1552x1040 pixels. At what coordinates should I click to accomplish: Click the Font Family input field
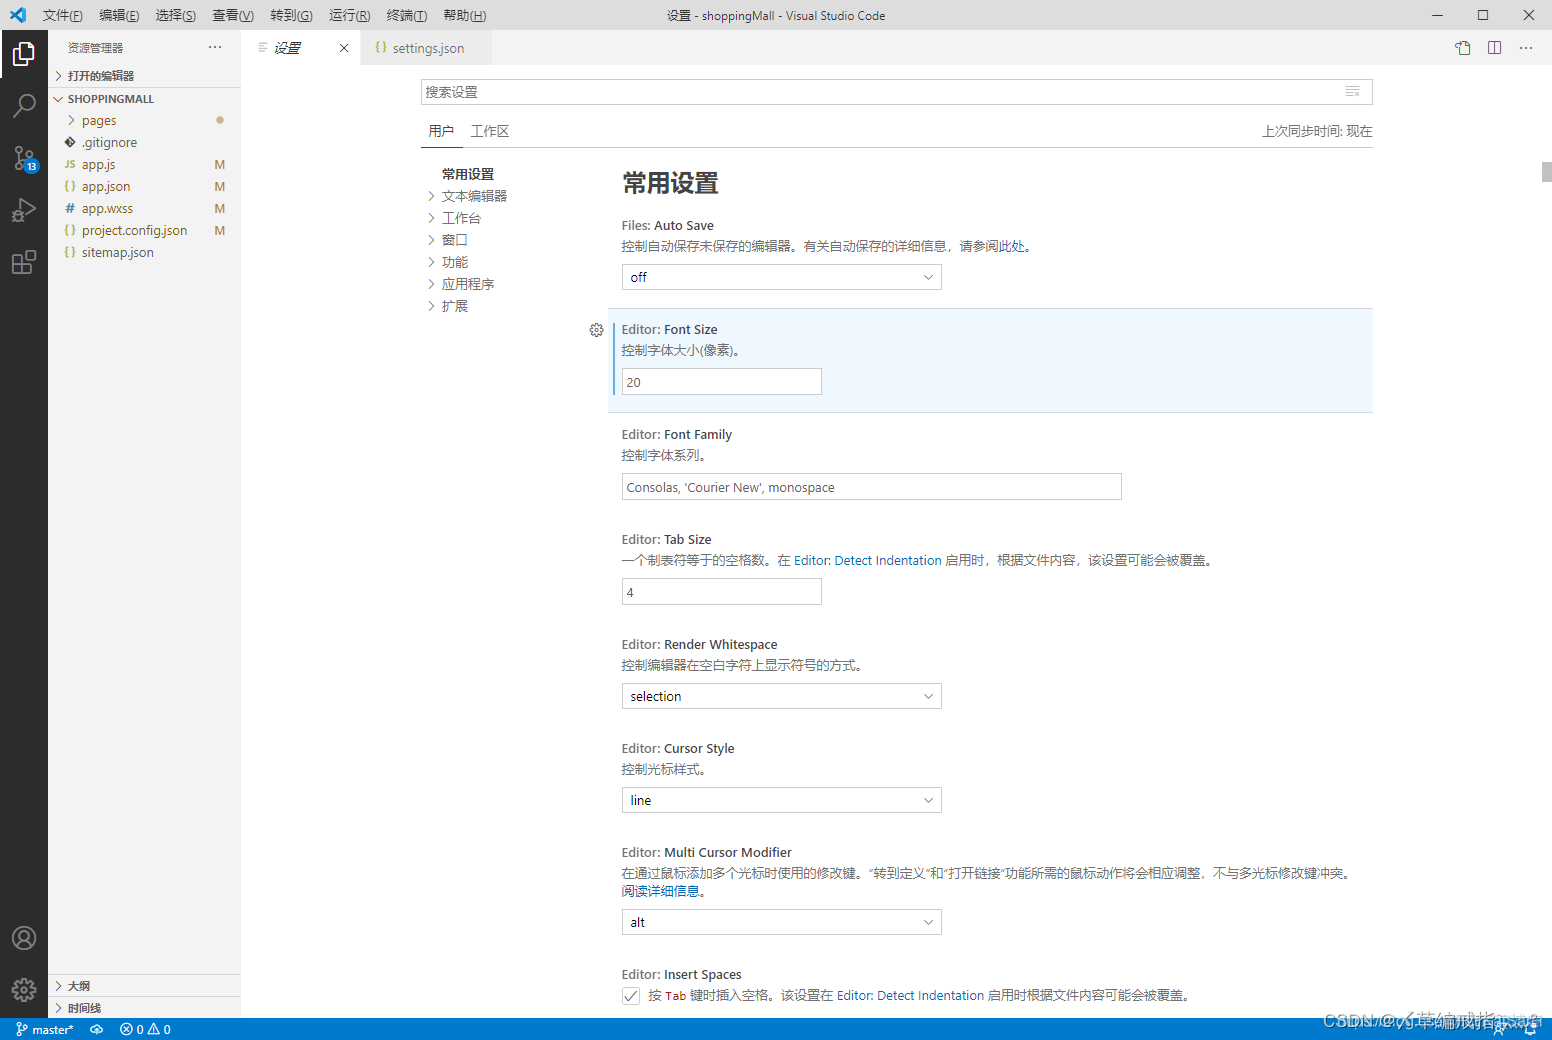point(871,487)
